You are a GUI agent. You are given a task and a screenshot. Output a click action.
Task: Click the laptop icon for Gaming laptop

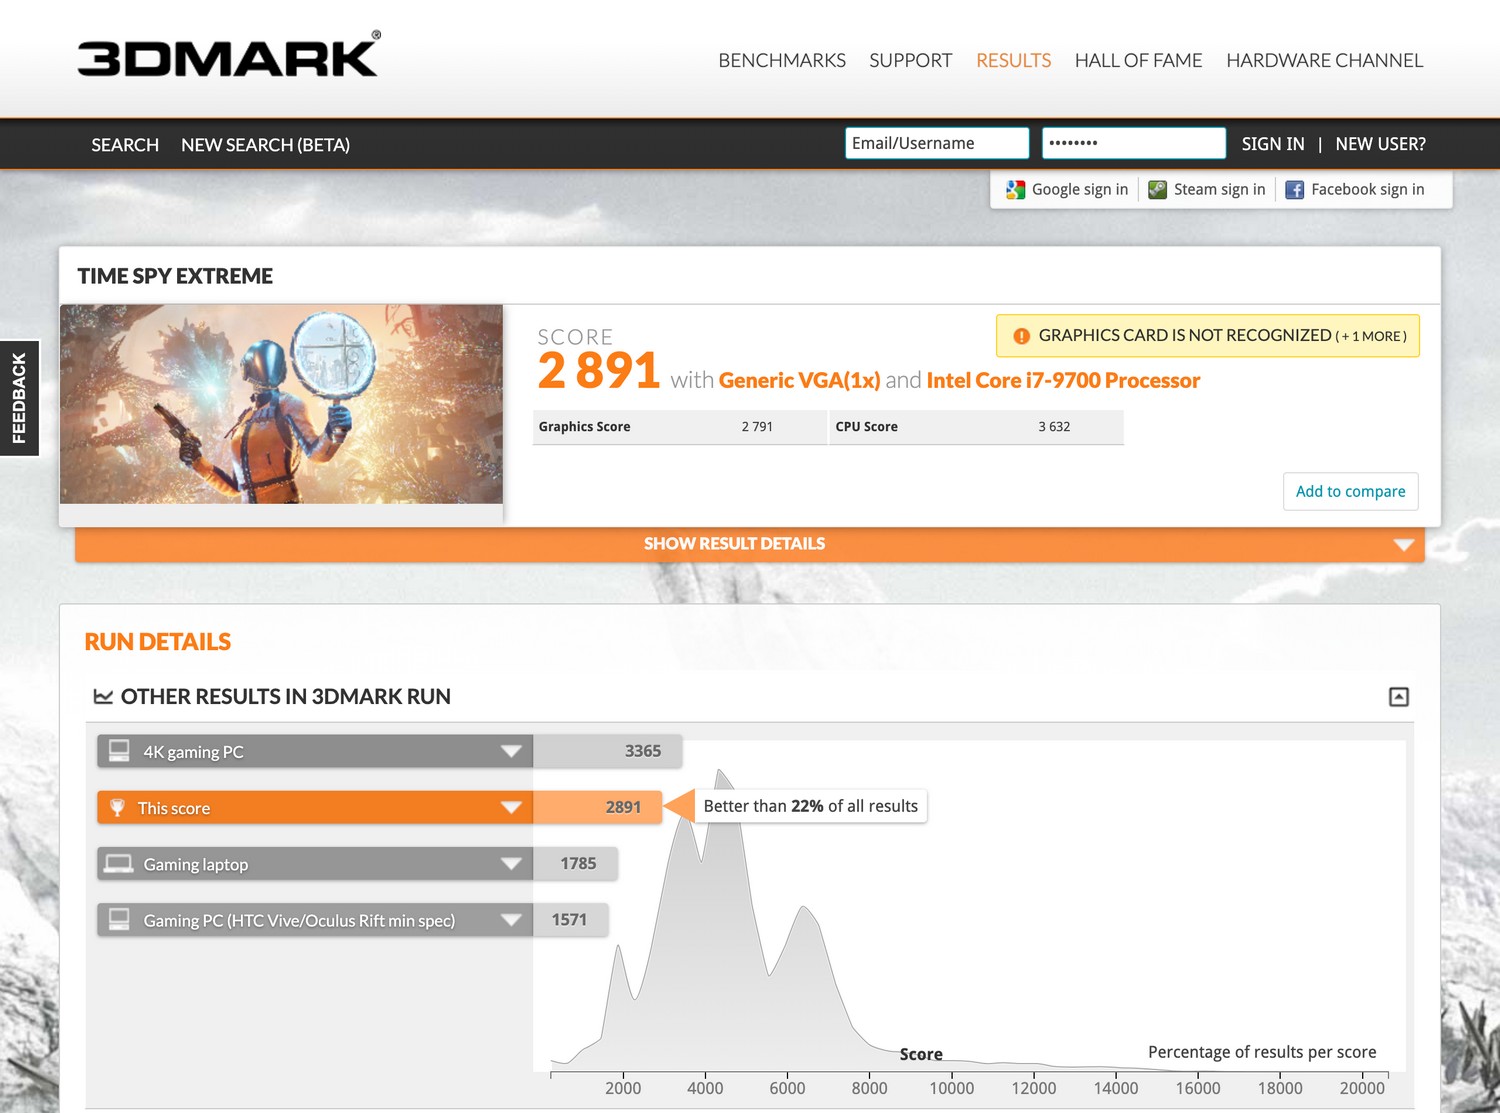point(119,864)
